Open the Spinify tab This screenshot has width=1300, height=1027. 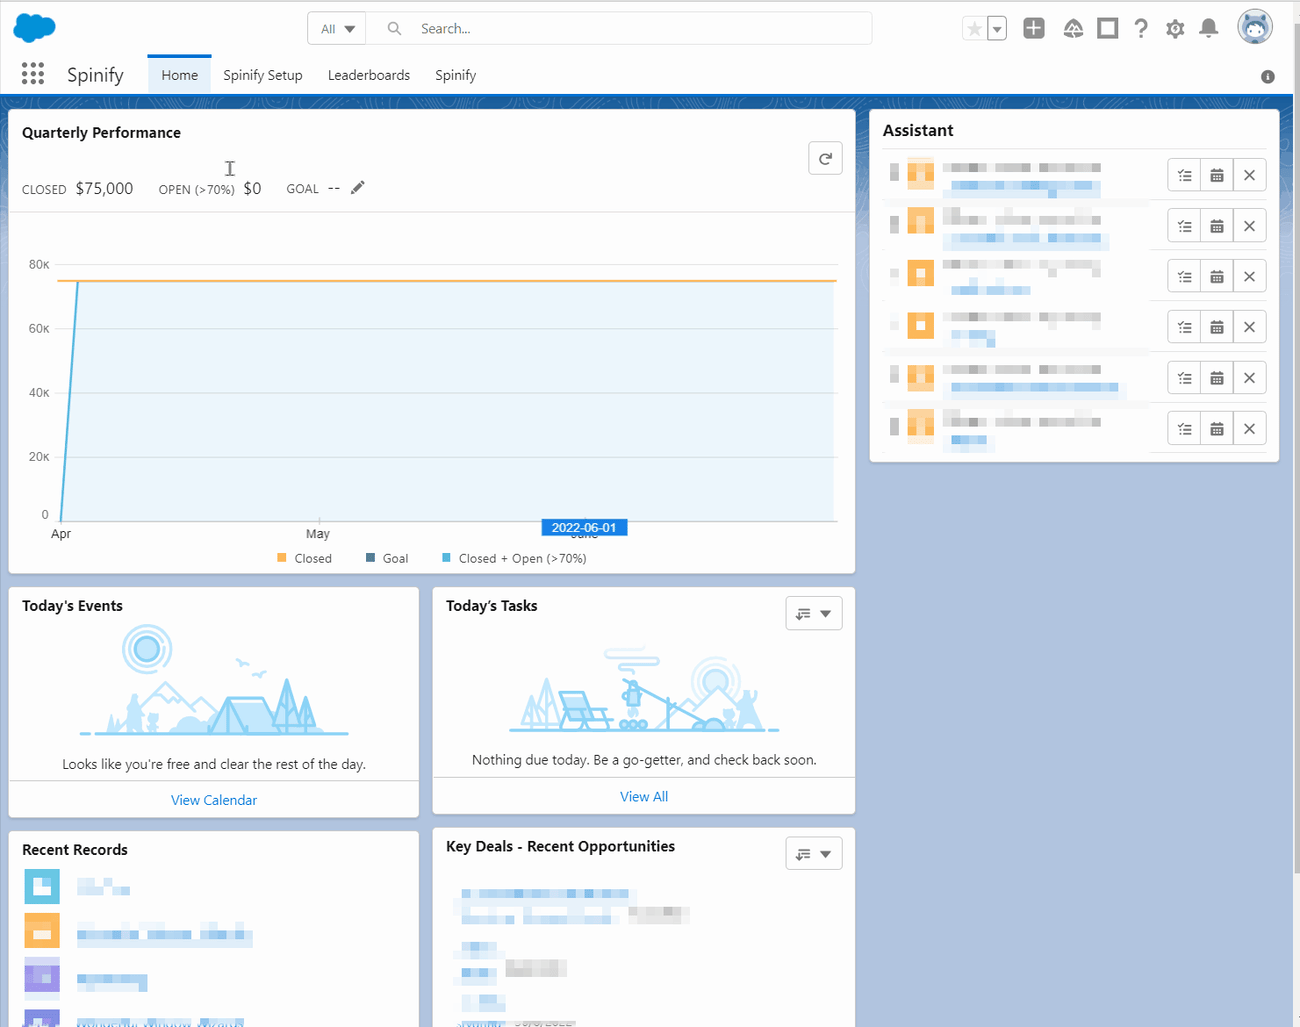(x=456, y=75)
